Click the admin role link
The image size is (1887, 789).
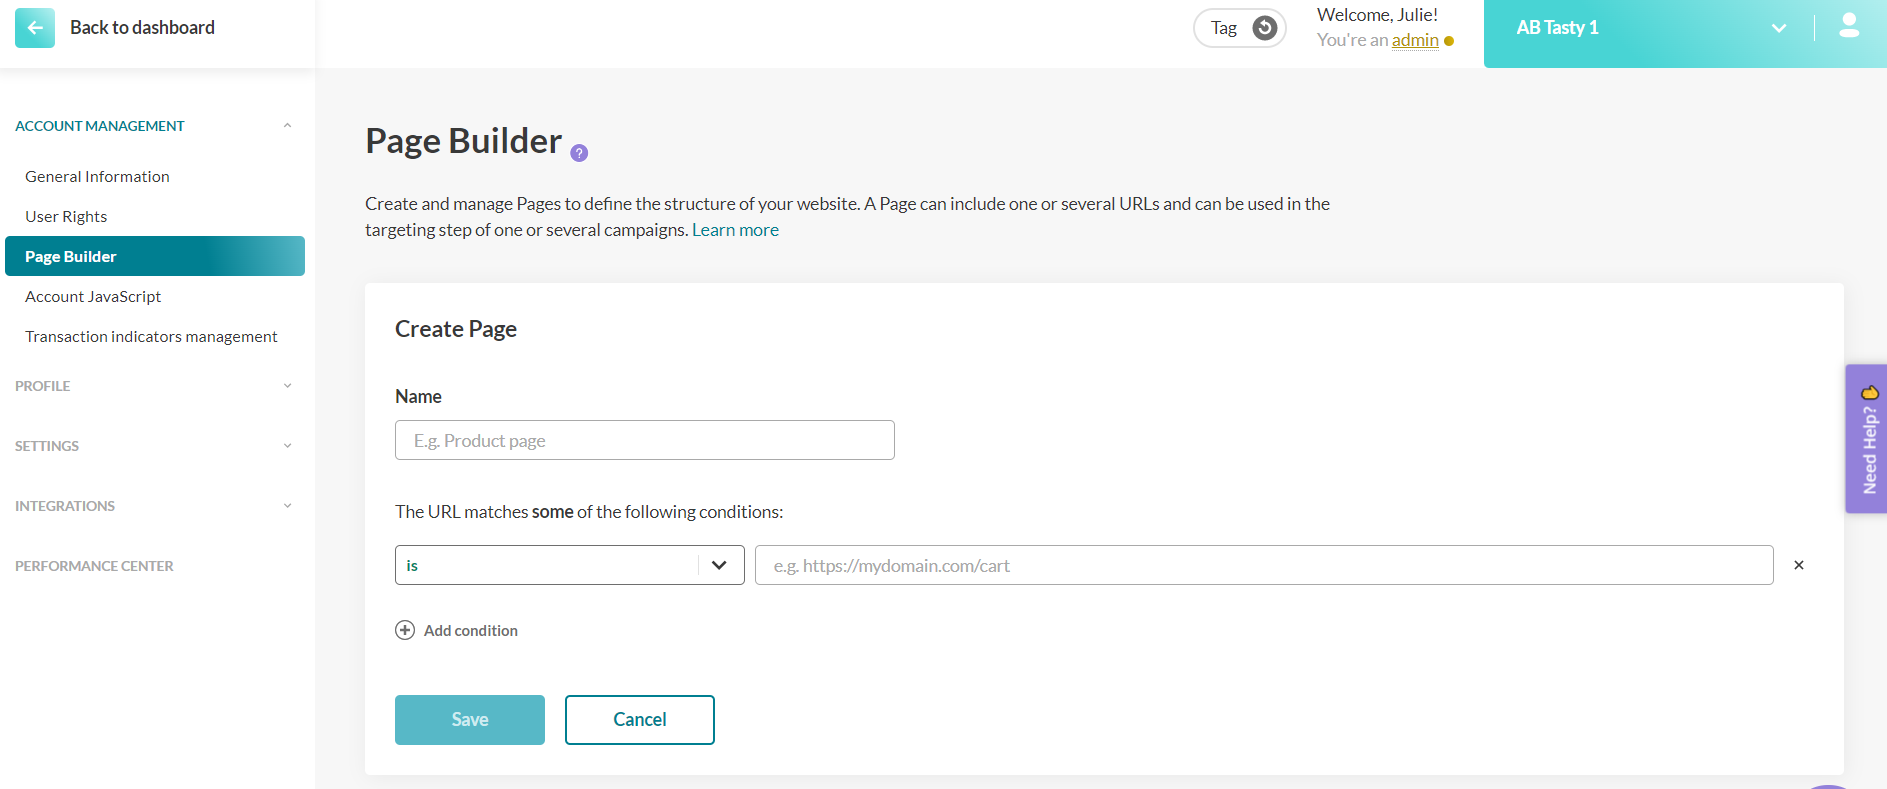1415,40
